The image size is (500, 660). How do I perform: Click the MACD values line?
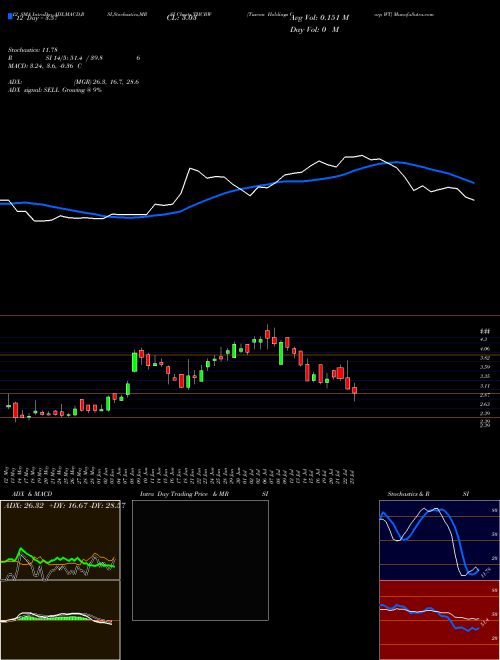[x=45, y=66]
